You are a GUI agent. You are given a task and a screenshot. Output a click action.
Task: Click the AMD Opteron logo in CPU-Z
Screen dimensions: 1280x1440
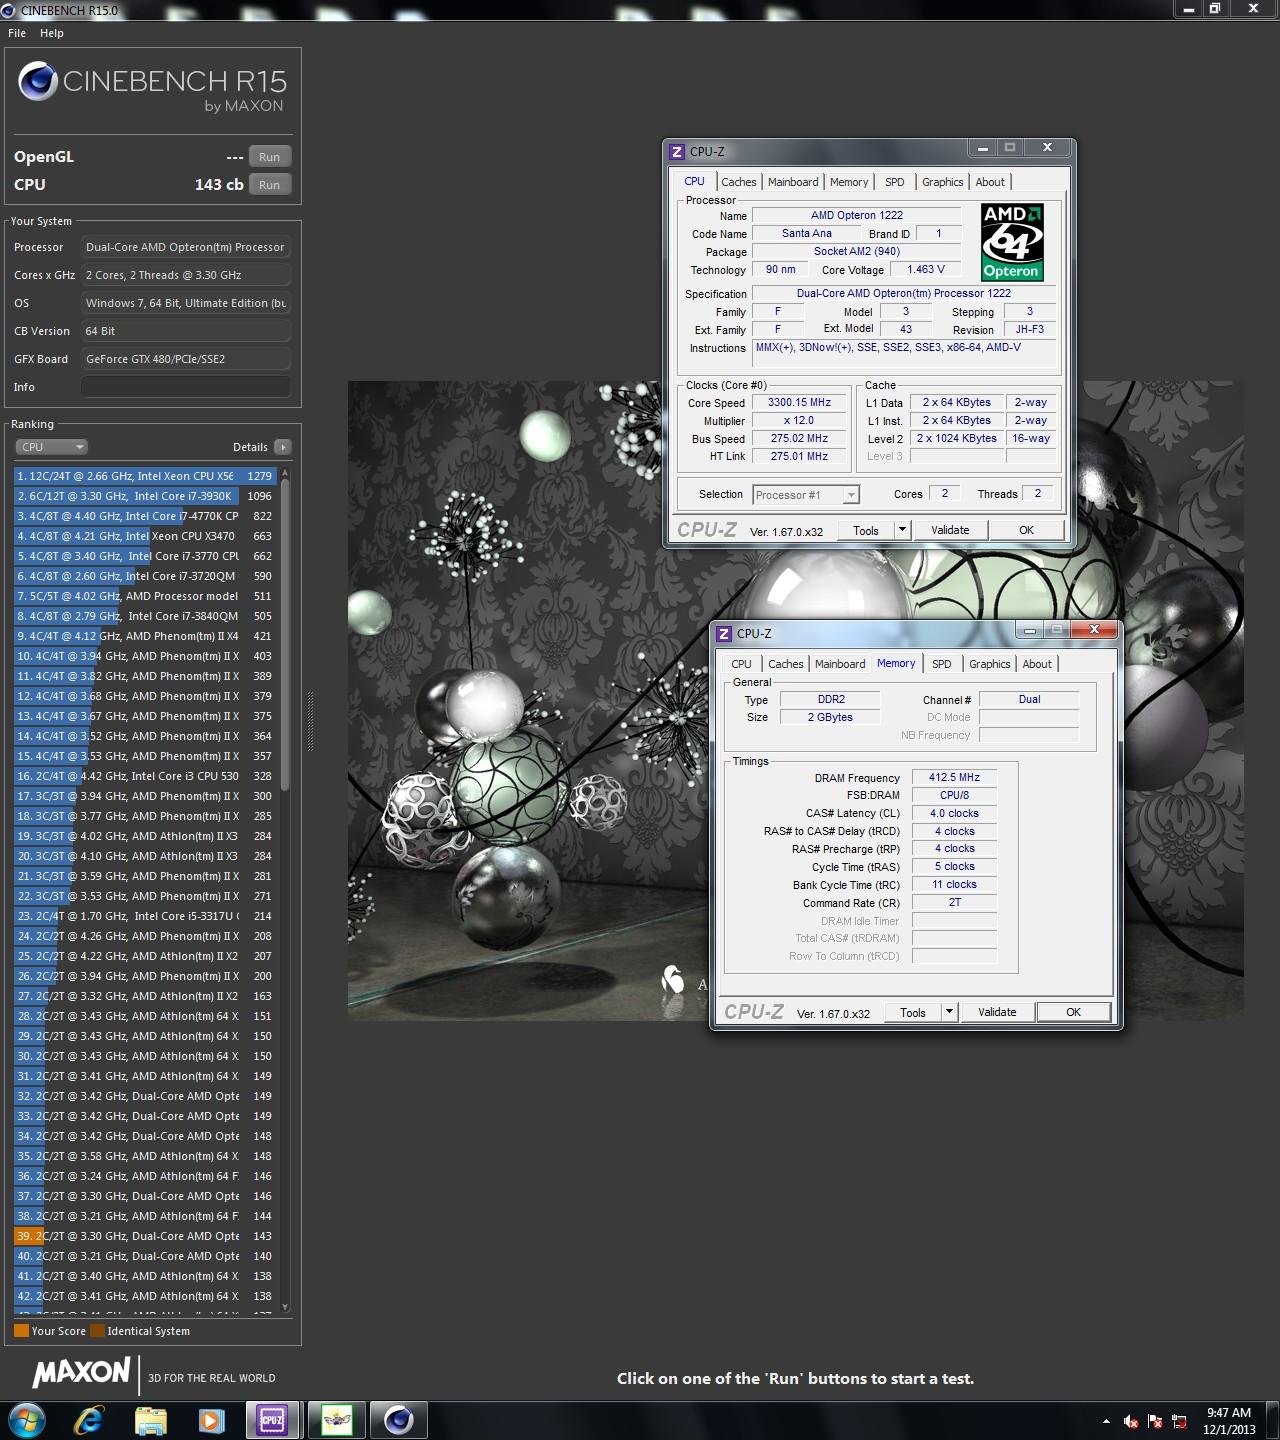1012,243
